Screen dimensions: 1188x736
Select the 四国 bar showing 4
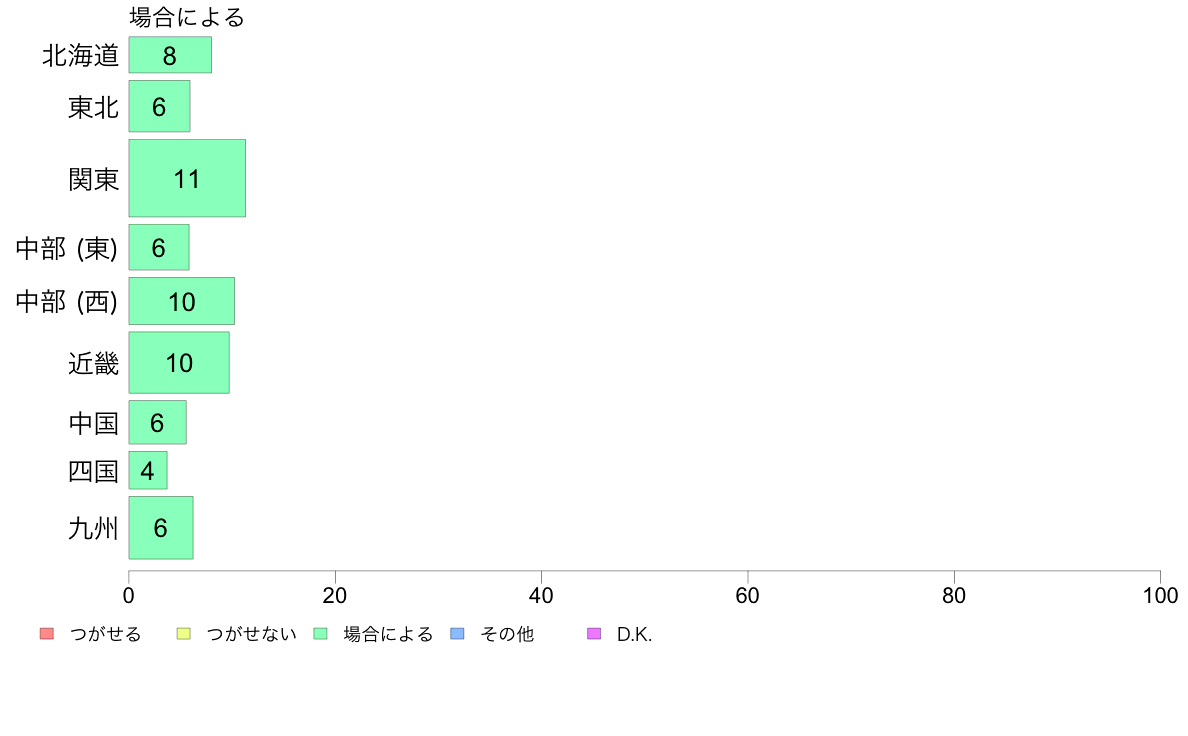(x=148, y=471)
